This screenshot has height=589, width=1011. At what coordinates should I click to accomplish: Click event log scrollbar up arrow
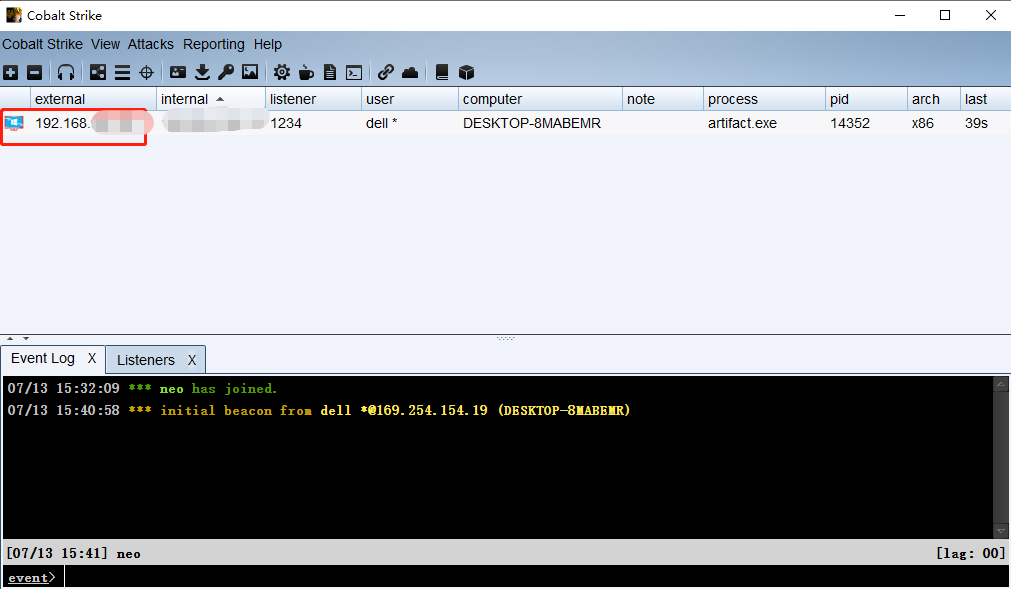1001,385
